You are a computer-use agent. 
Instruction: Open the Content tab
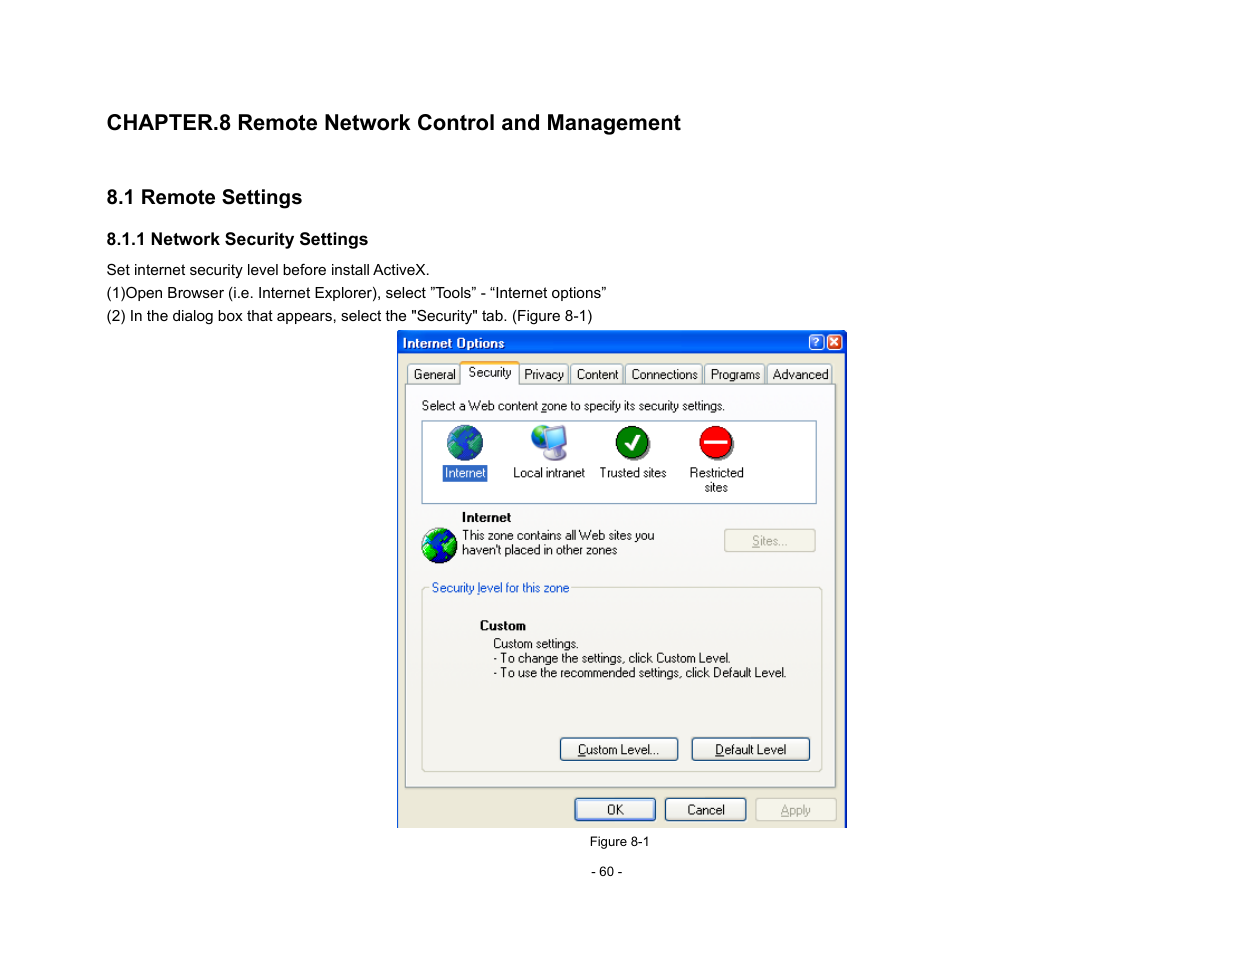coord(597,374)
